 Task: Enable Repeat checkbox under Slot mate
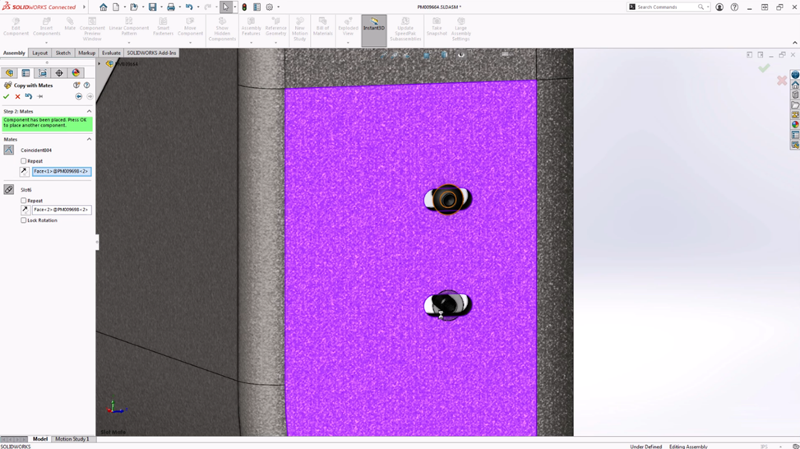click(24, 200)
